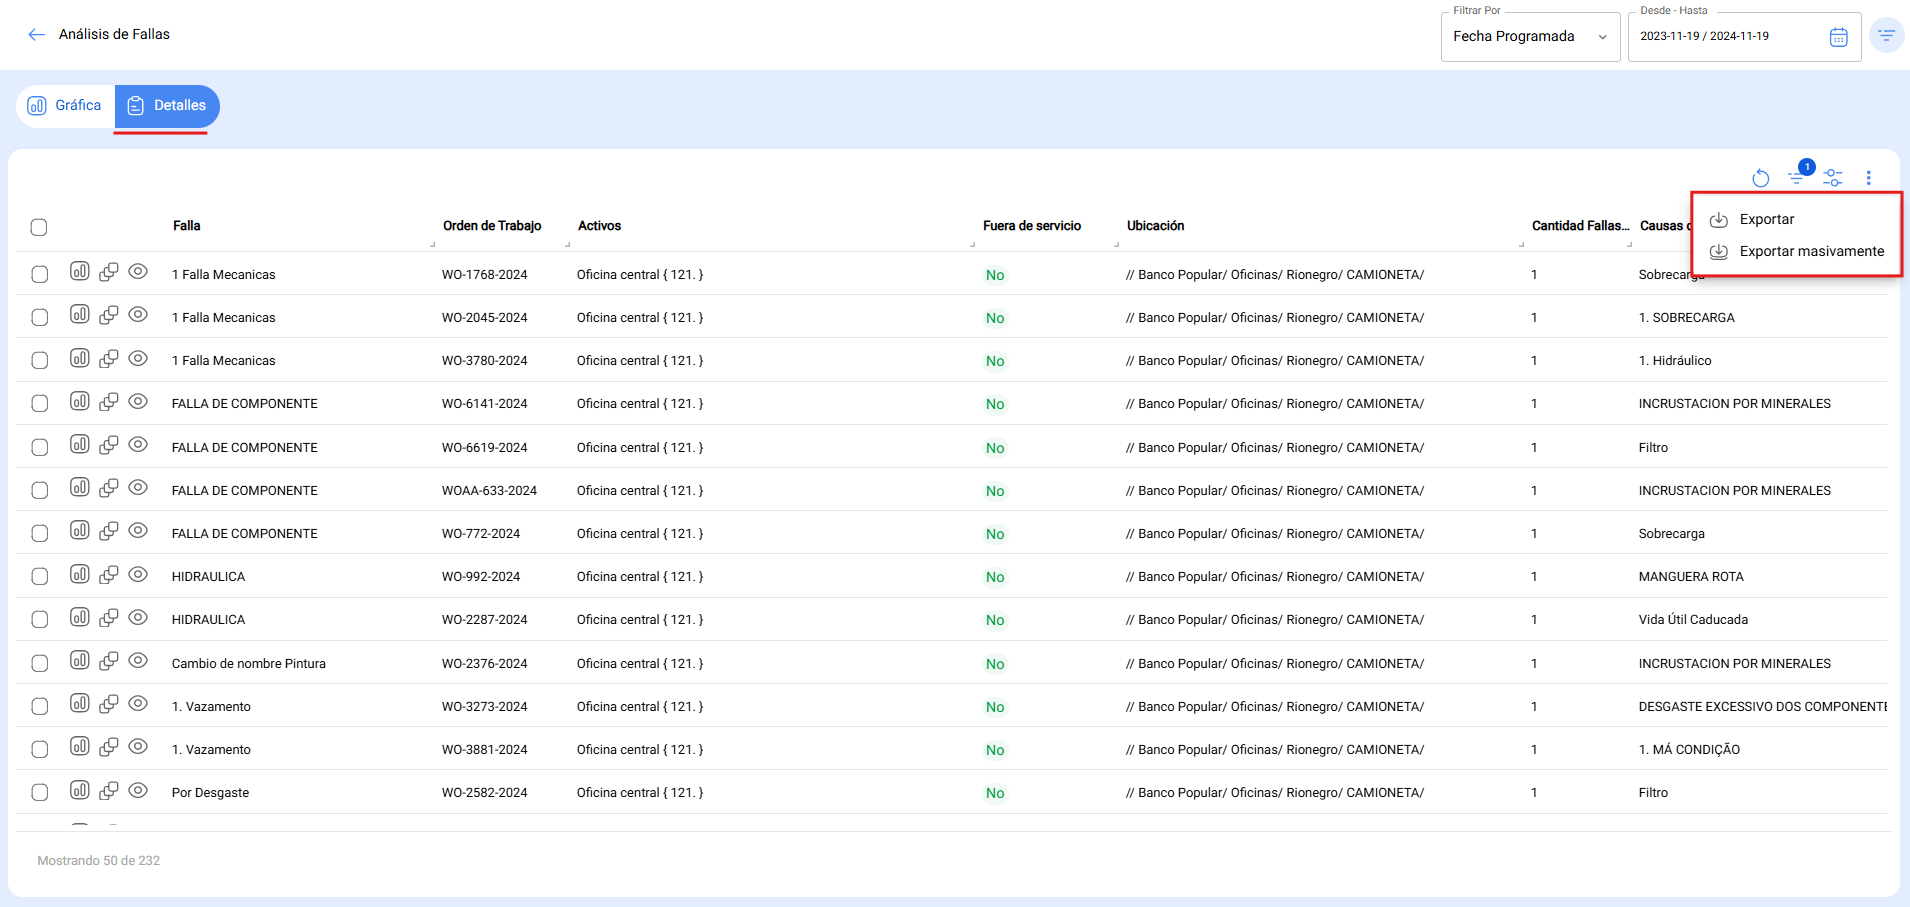Switch to the Gráfica tab
This screenshot has height=907, width=1910.
tap(65, 106)
